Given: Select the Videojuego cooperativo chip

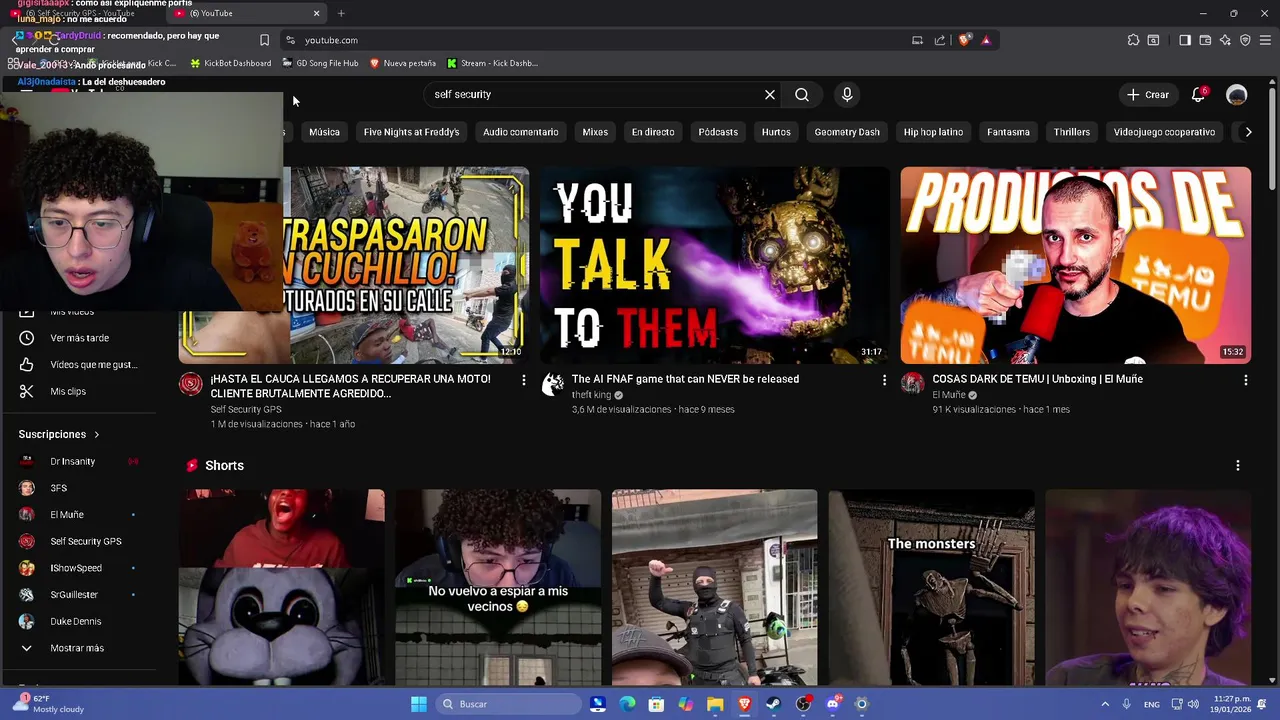Looking at the screenshot, I should [1164, 132].
